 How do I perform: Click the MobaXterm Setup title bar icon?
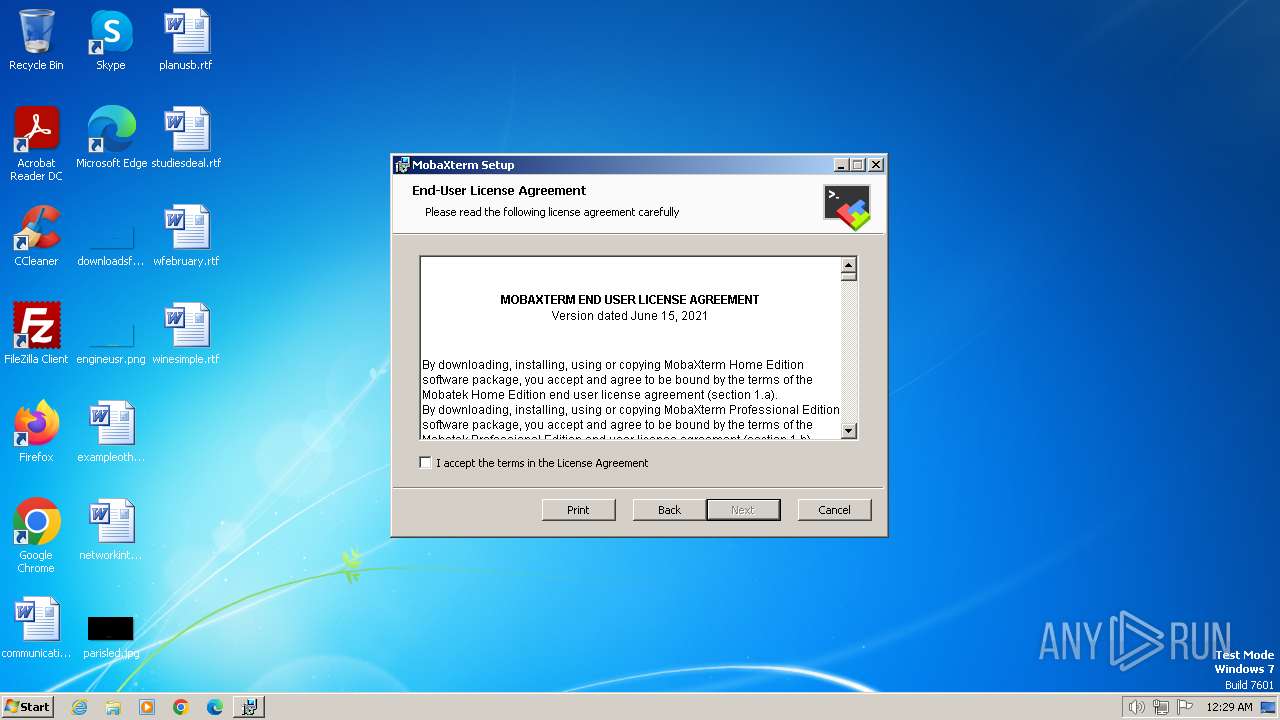click(402, 165)
